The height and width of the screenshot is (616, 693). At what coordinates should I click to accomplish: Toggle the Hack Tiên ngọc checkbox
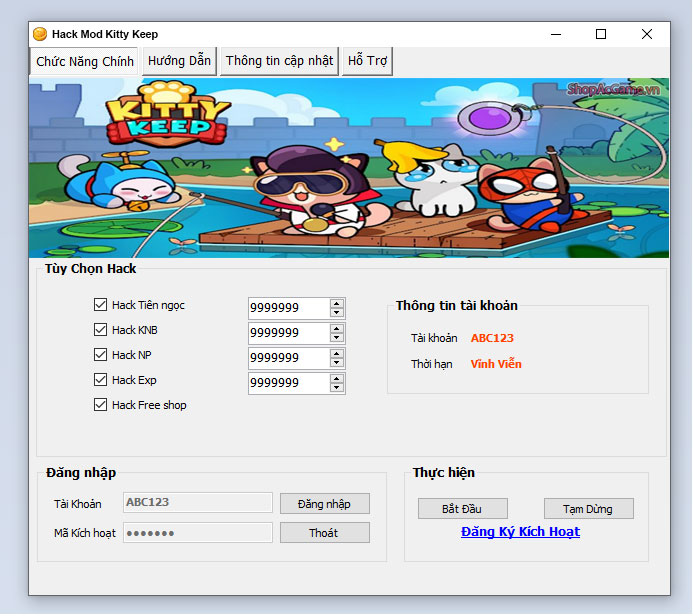[x=100, y=305]
